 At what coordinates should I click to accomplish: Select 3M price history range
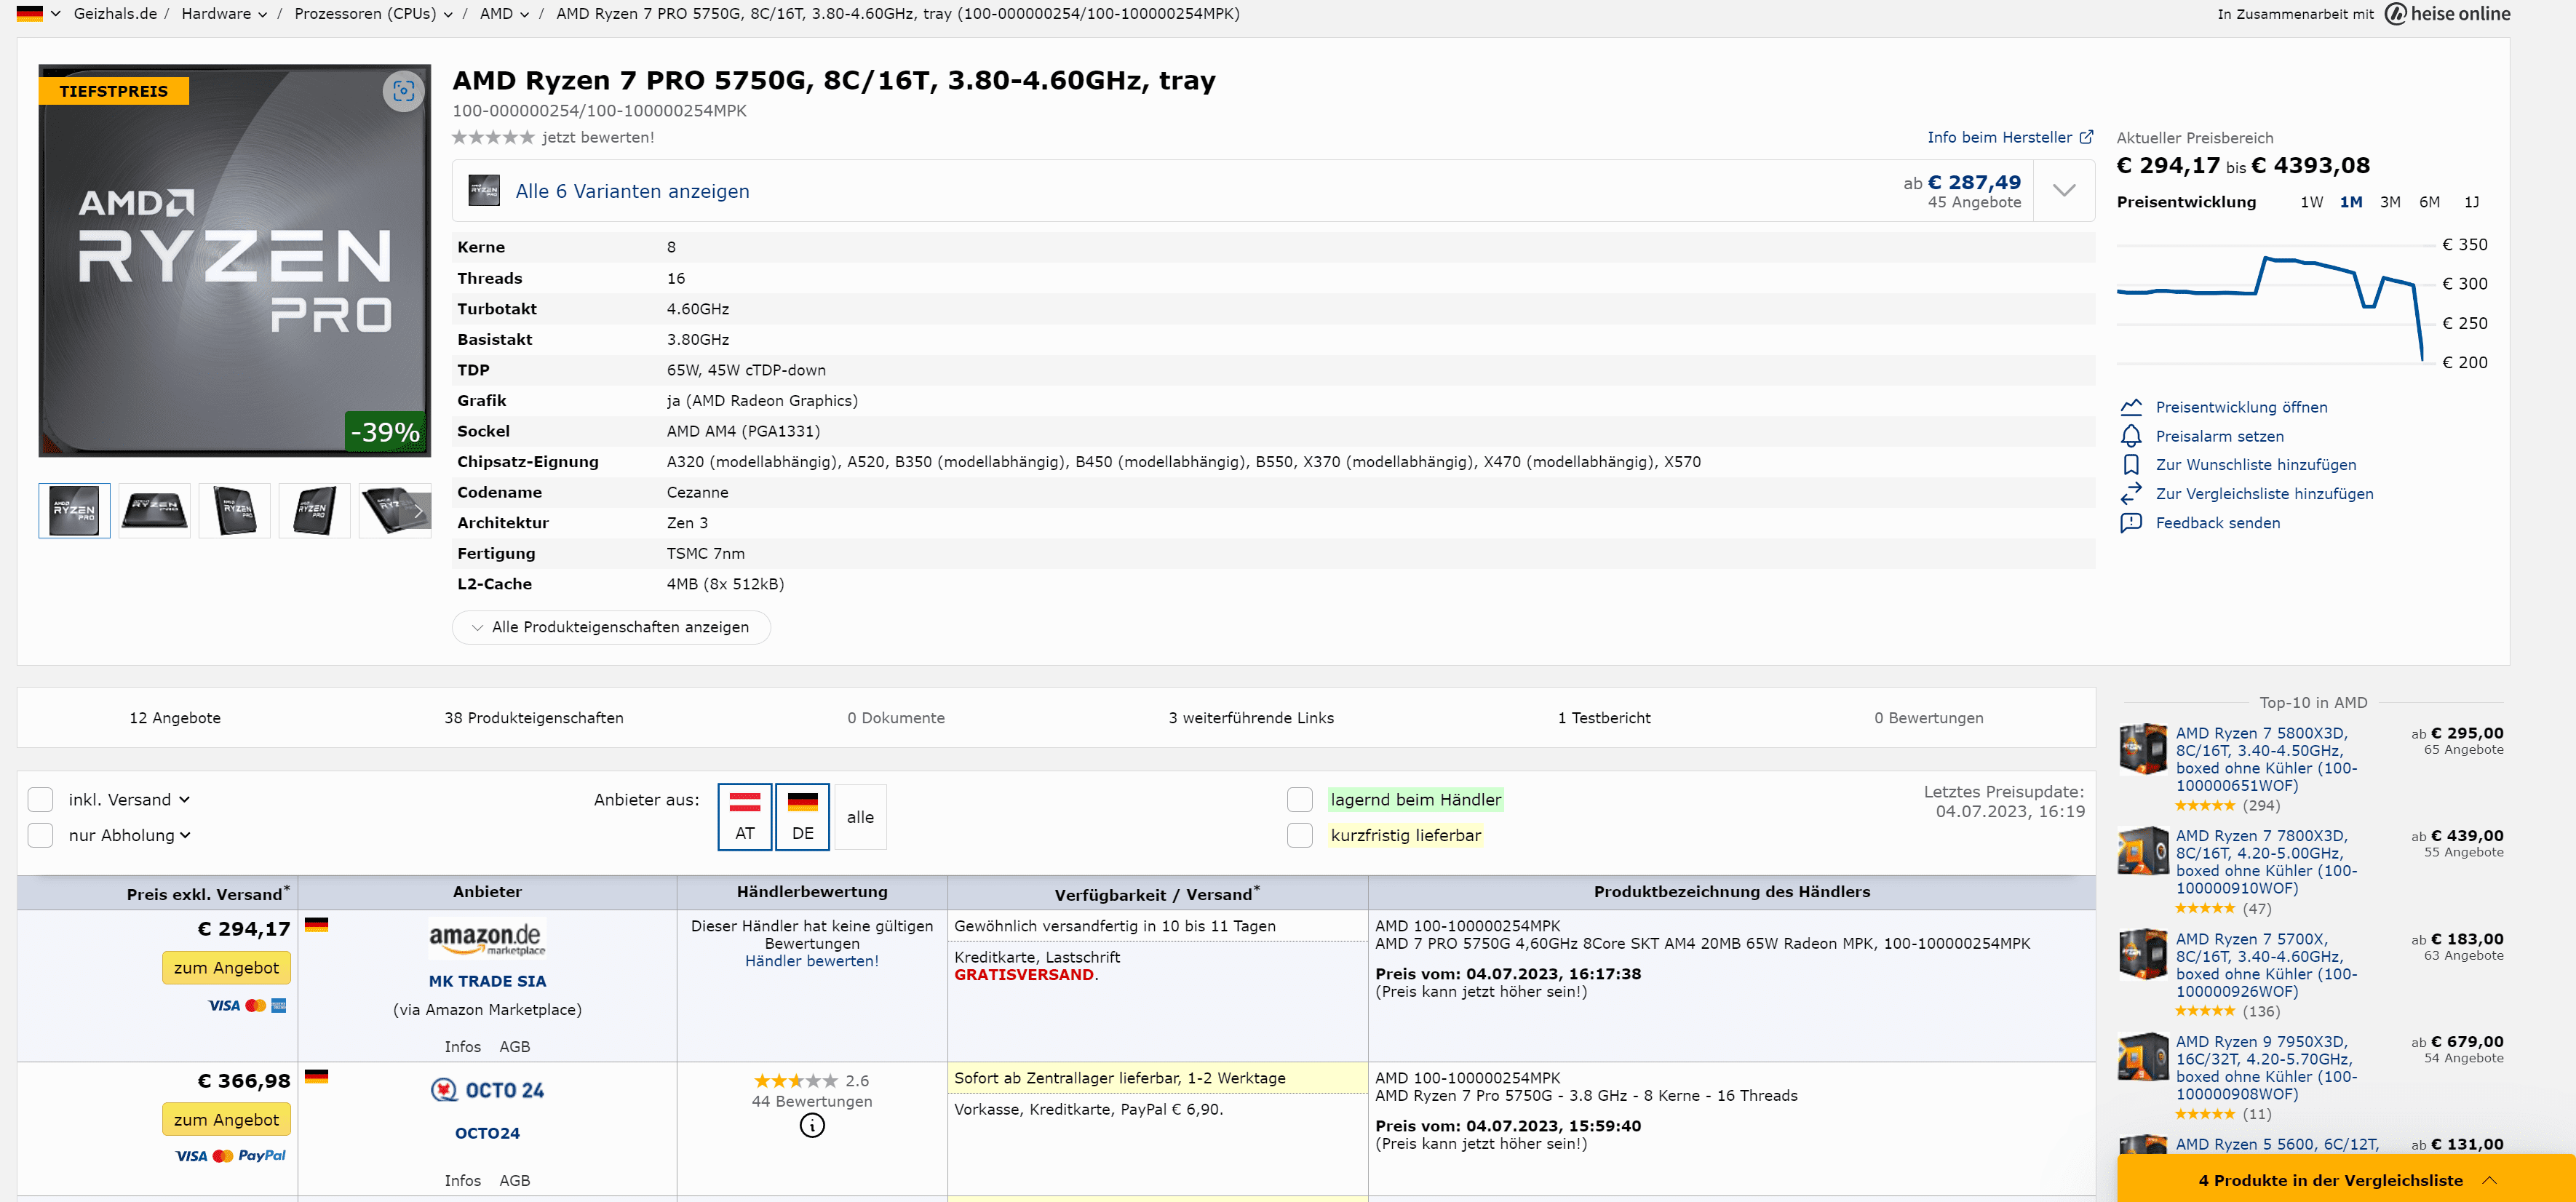2390,202
